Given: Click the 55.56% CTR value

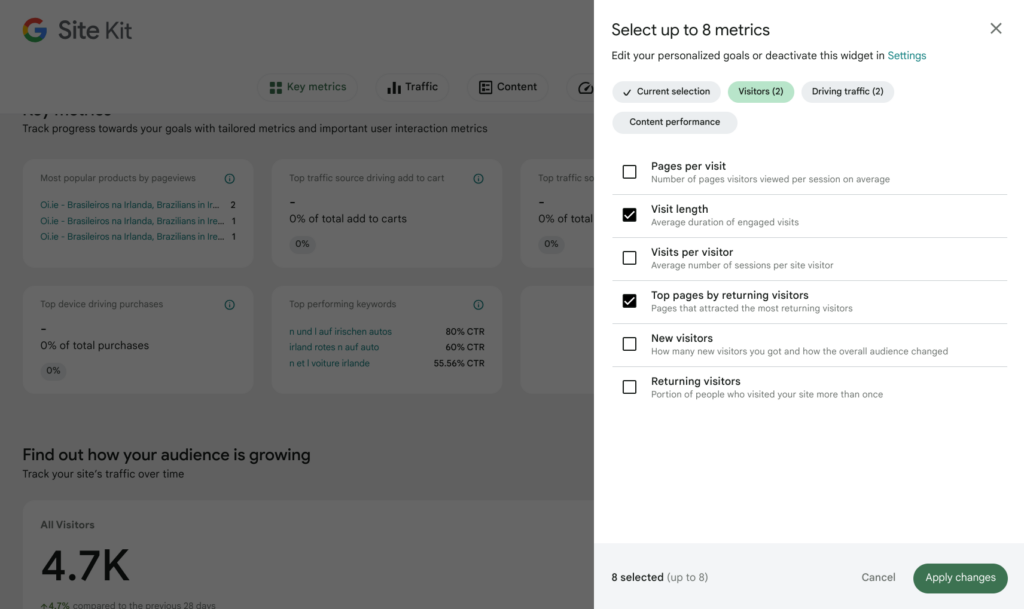Looking at the screenshot, I should point(459,363).
